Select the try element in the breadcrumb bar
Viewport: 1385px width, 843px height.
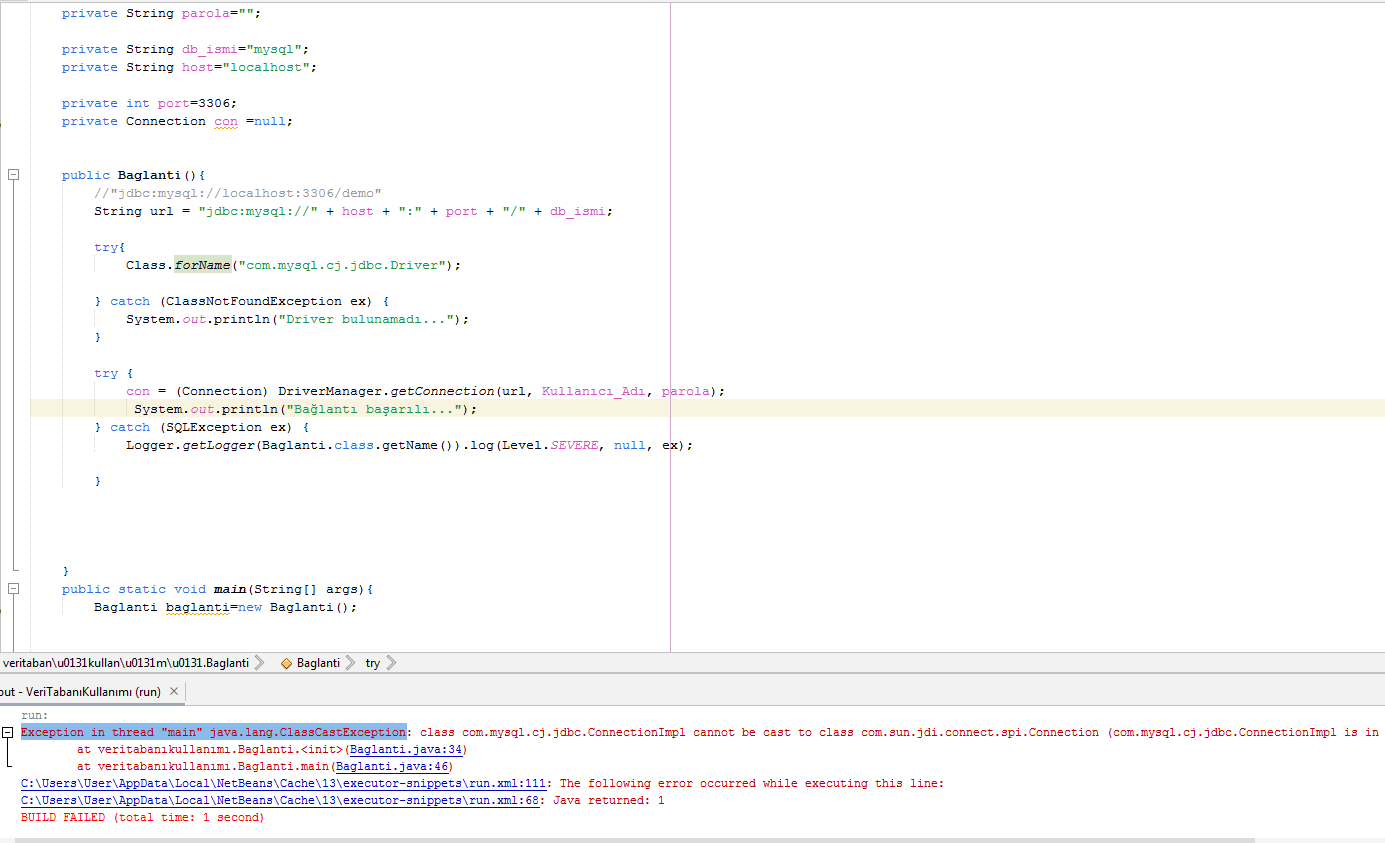click(372, 662)
